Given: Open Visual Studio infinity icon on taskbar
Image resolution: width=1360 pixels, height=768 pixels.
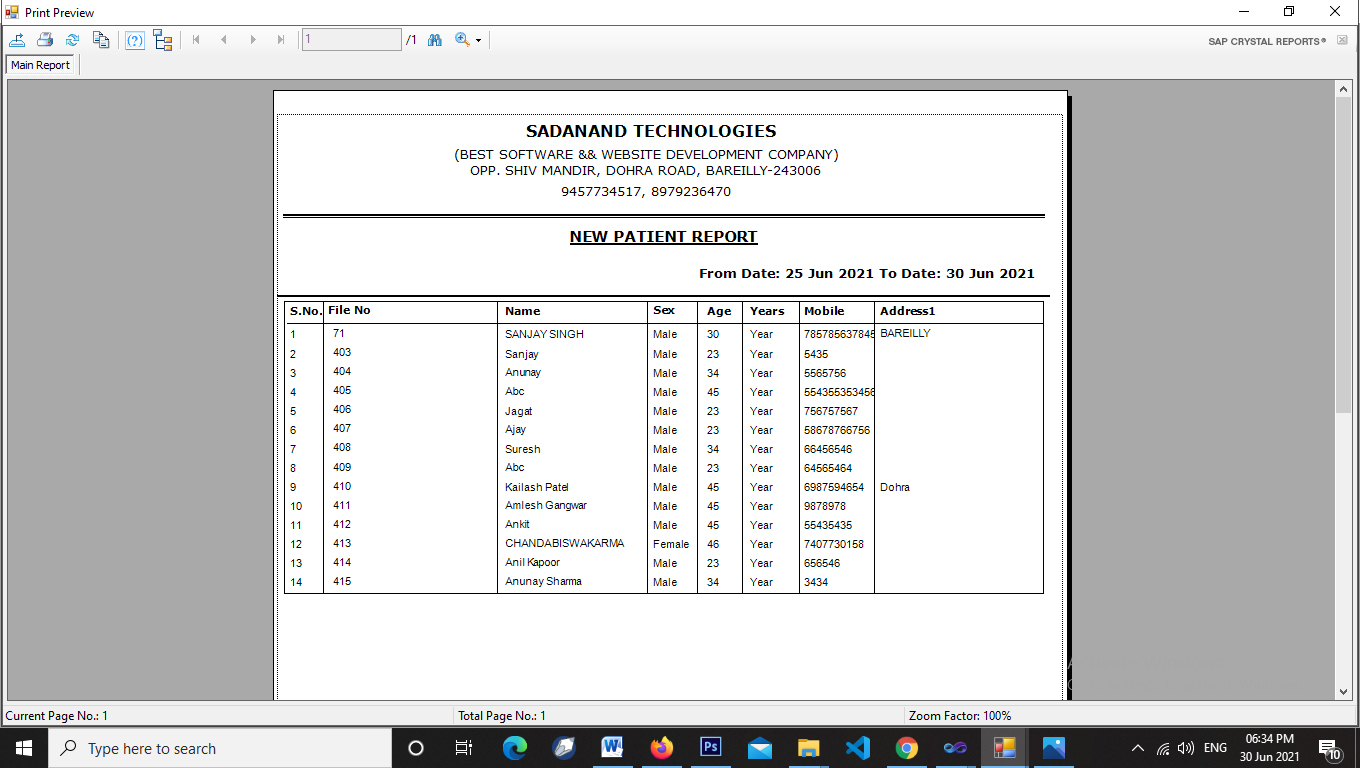Looking at the screenshot, I should [955, 748].
